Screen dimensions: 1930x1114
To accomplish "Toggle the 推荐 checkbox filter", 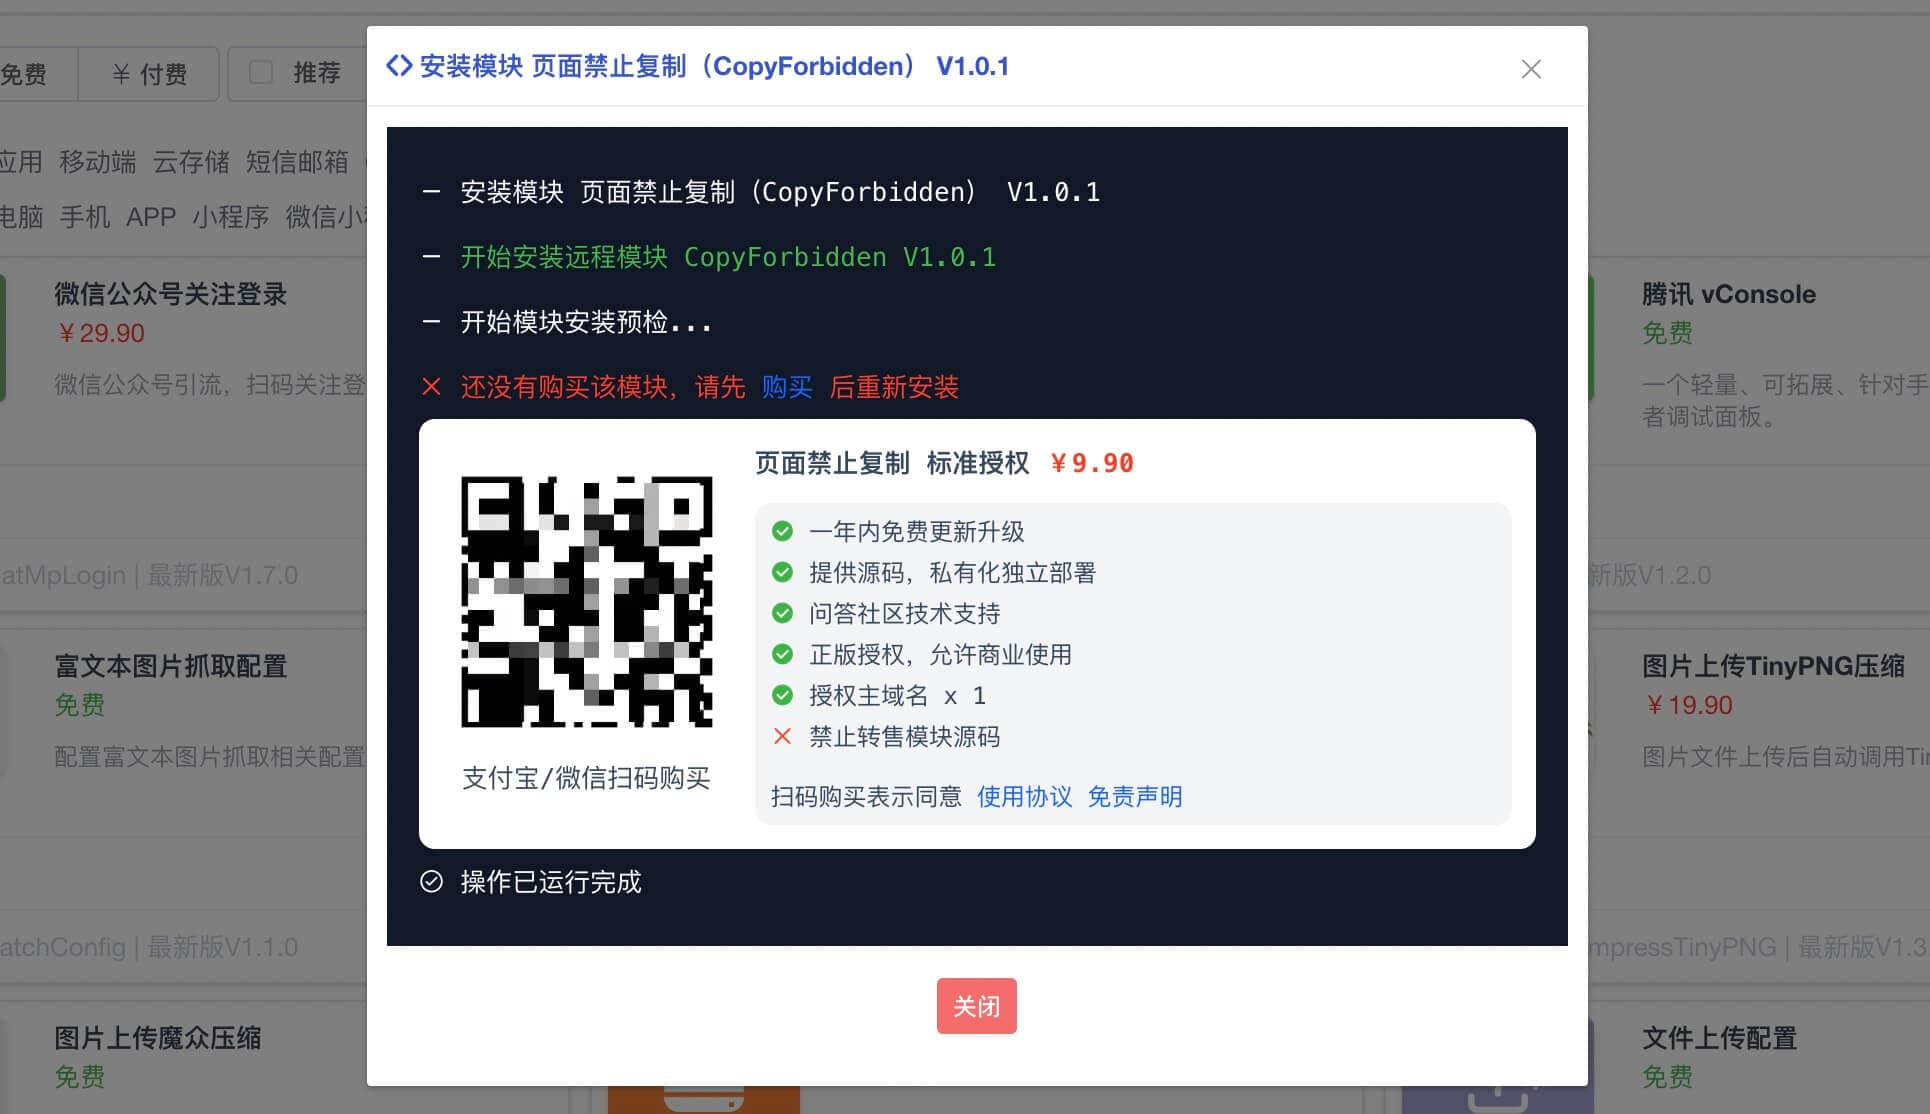I will click(261, 73).
